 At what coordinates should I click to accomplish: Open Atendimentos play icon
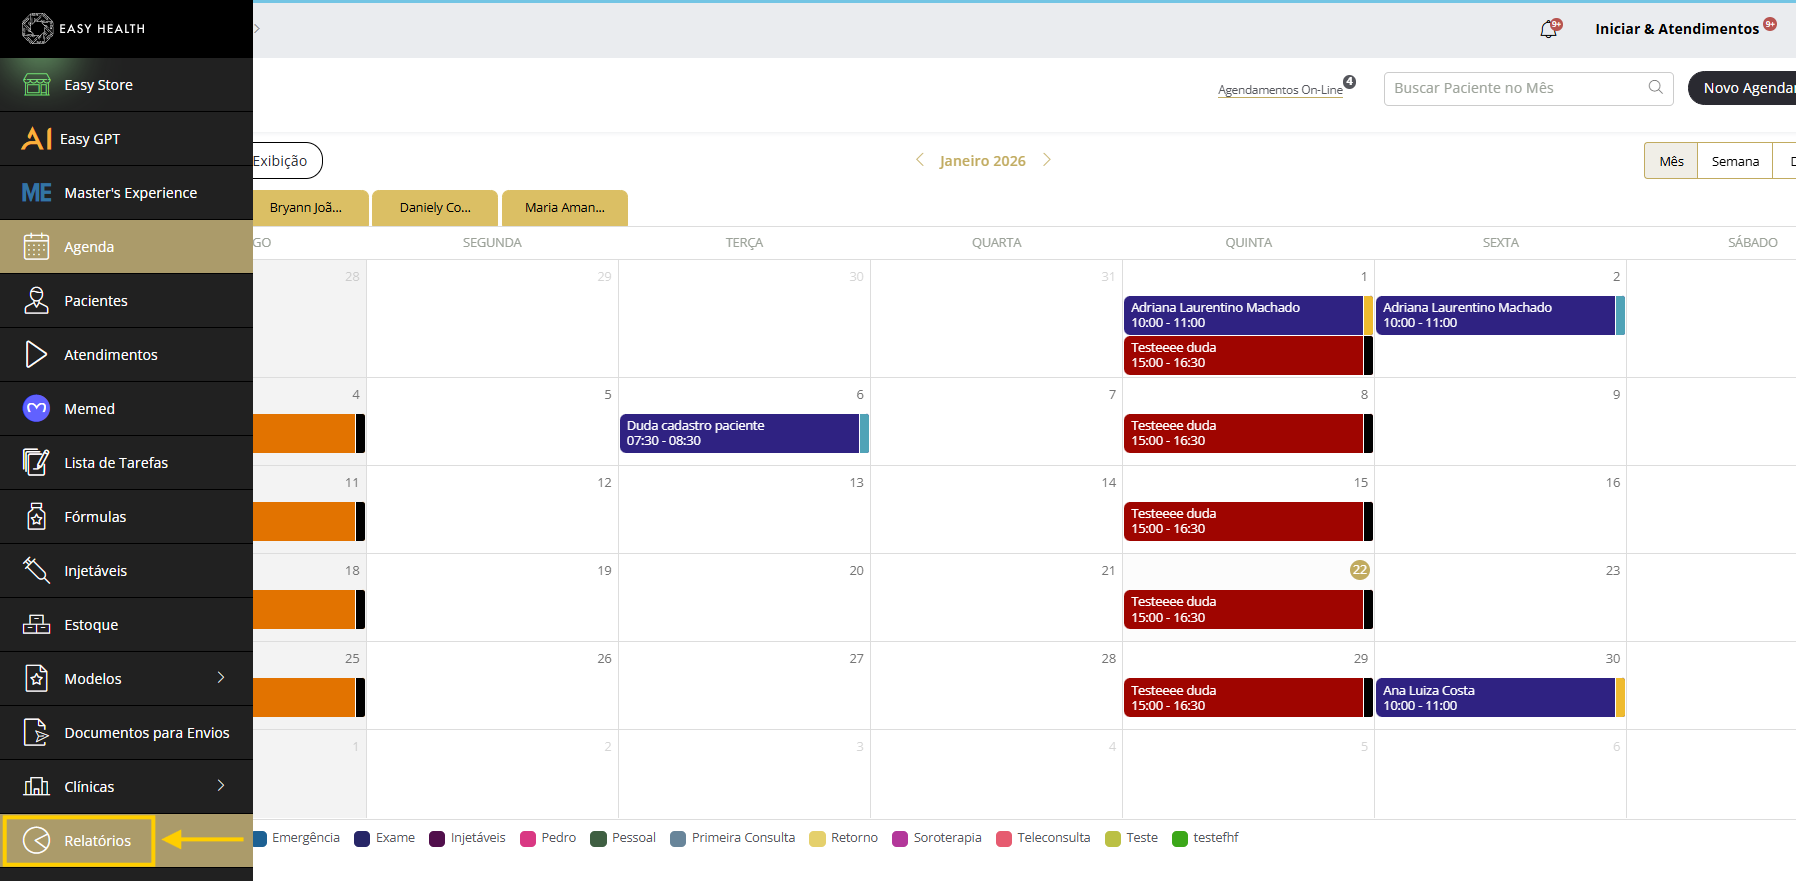point(37,355)
